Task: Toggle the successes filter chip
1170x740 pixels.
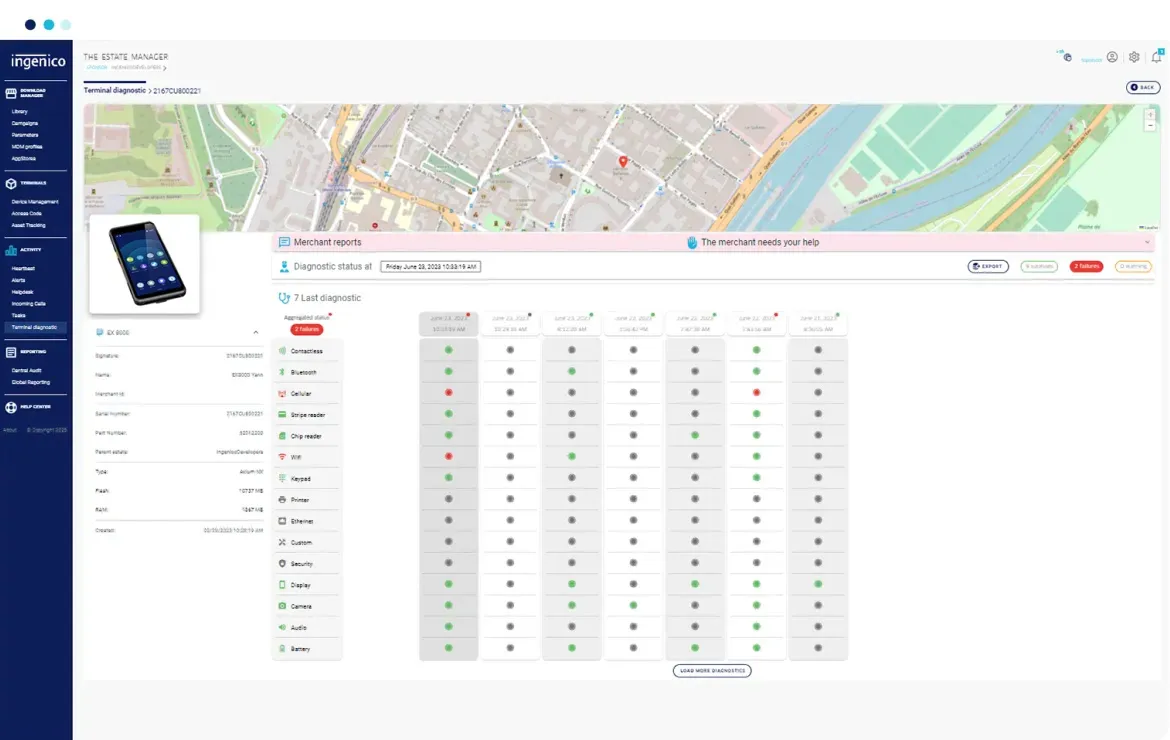Action: (x=1038, y=267)
